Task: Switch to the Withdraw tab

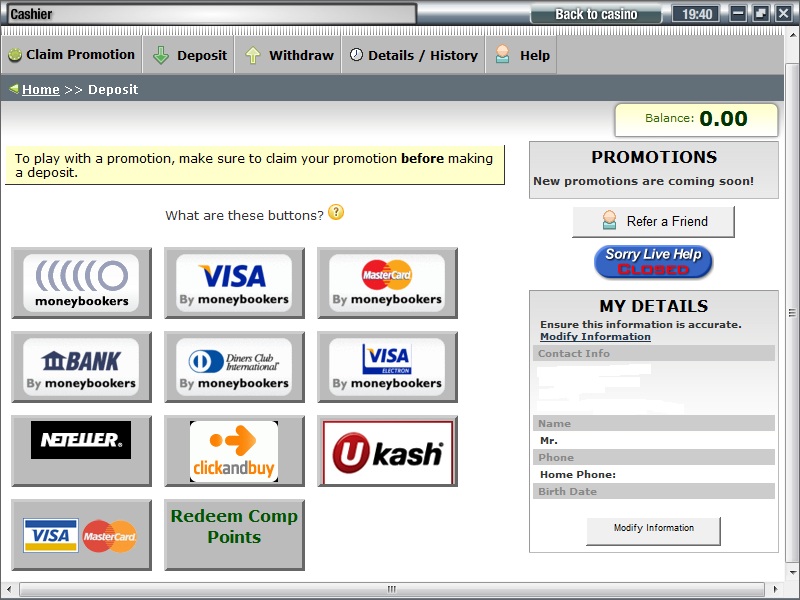Action: 288,55
